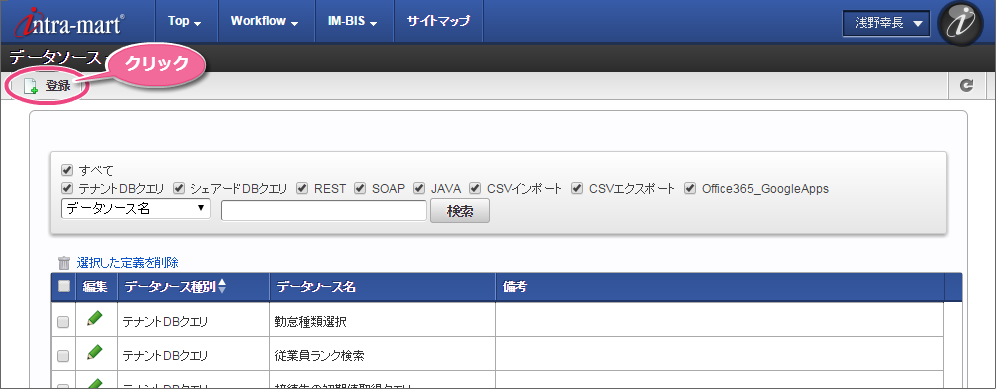The image size is (996, 389).
Task: Toggle the REST checkbox
Action: pyautogui.click(x=302, y=188)
